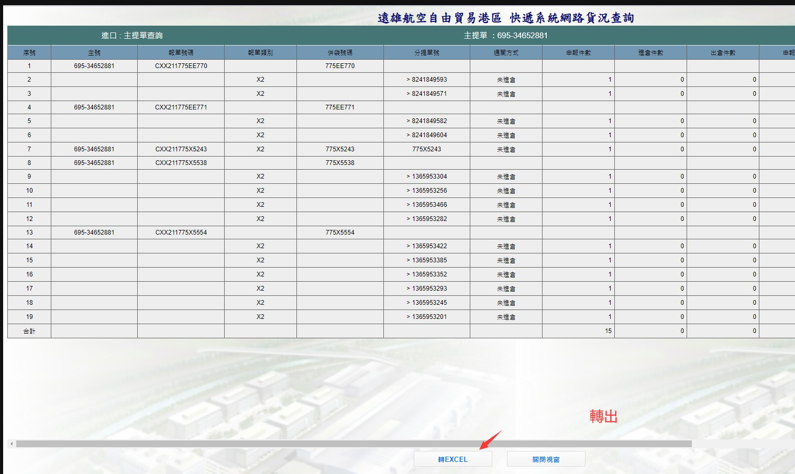
Task: Select the 序號 column header
Action: [x=29, y=52]
